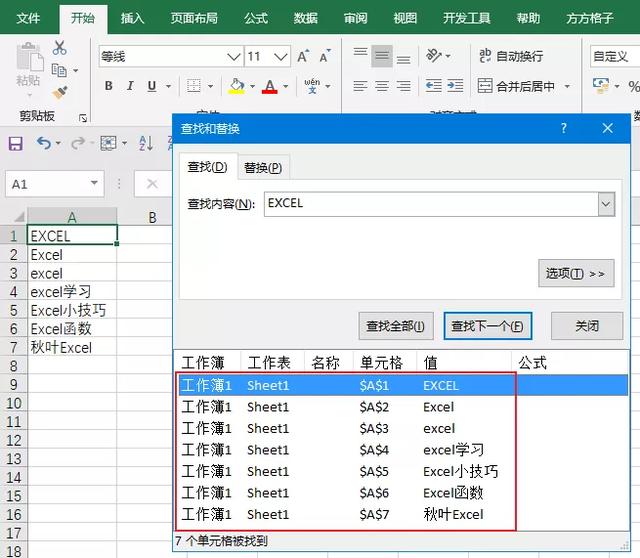
Task: Click the cell borders icon
Action: [193, 86]
